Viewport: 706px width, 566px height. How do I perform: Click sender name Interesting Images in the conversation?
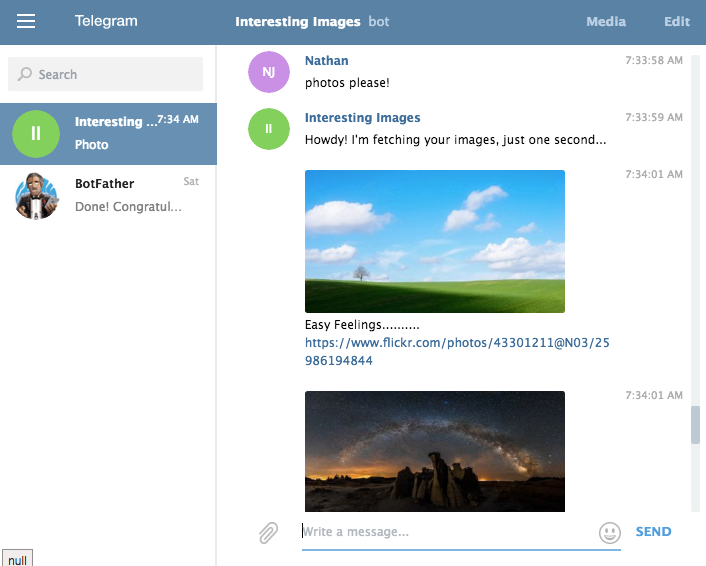pyautogui.click(x=362, y=118)
